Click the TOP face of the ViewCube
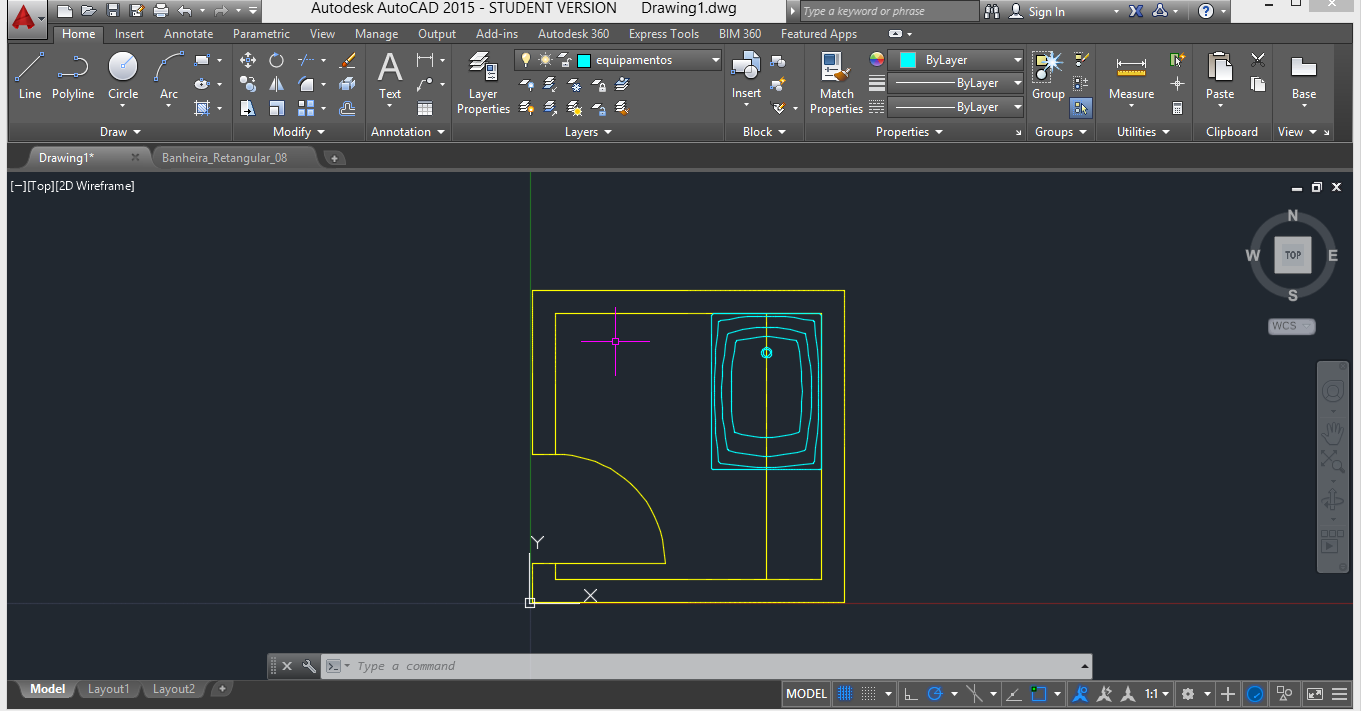Screen dimensions: 1361x711 [x=1293, y=255]
